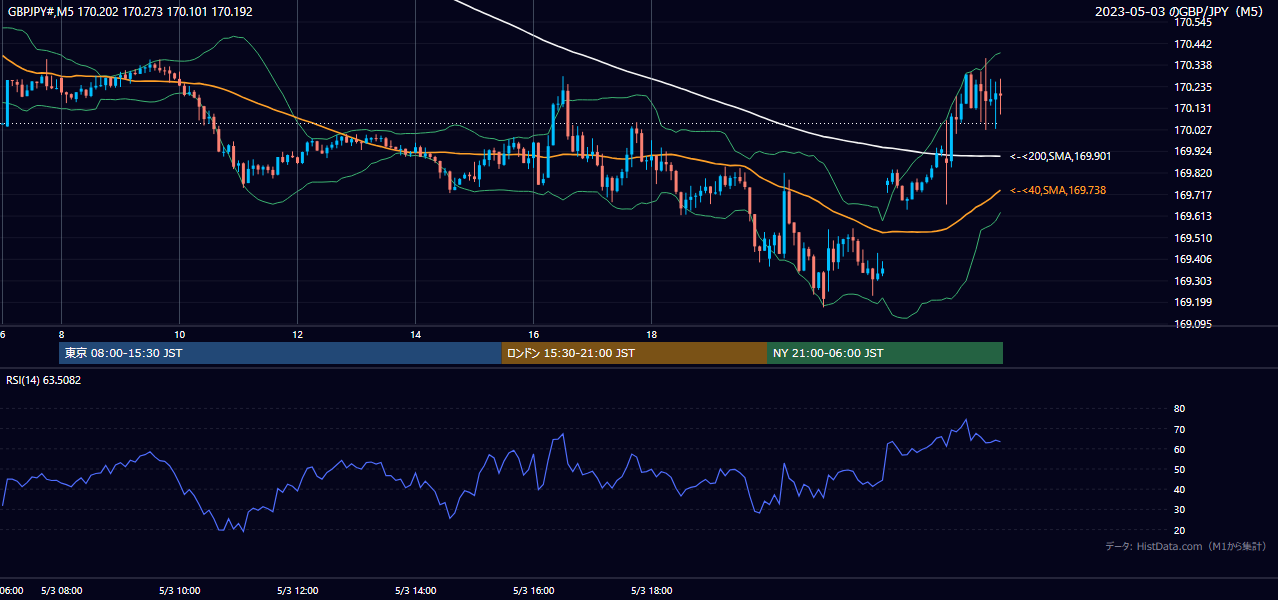1278x600 pixels.
Task: Click hour marker 8 below the price chart
Action: coord(61,334)
